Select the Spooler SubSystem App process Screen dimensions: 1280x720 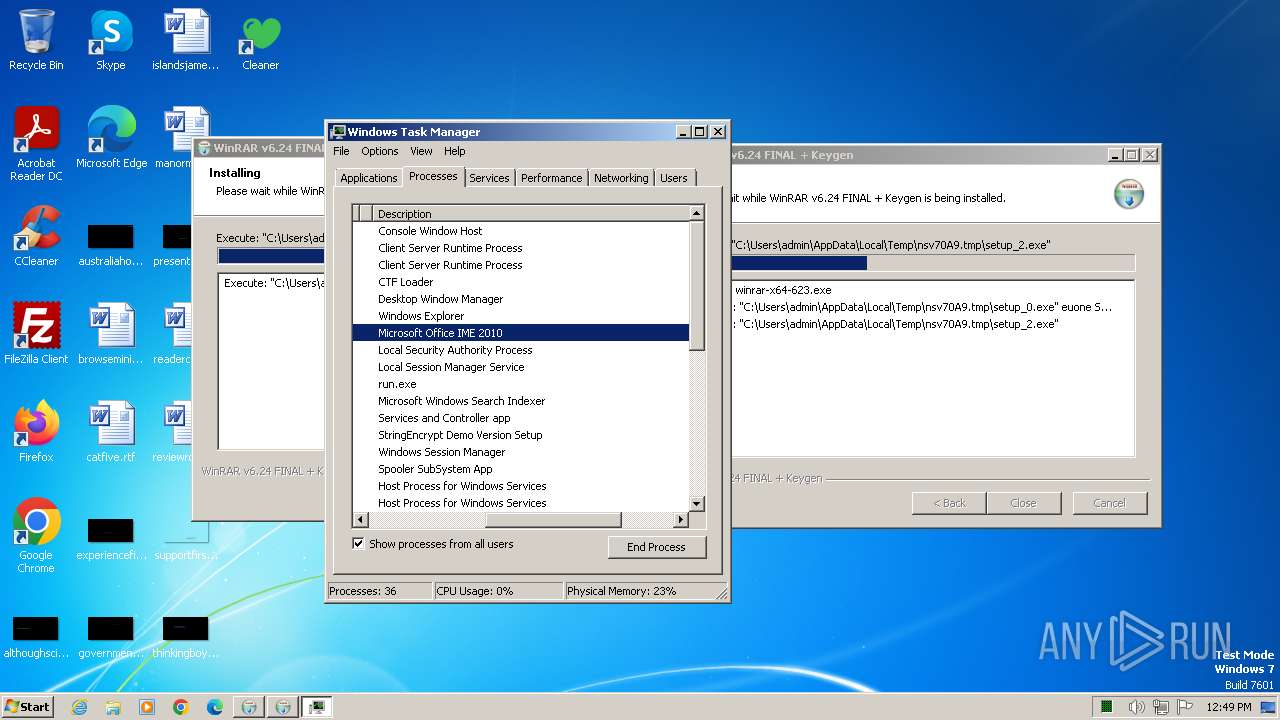pos(521,469)
